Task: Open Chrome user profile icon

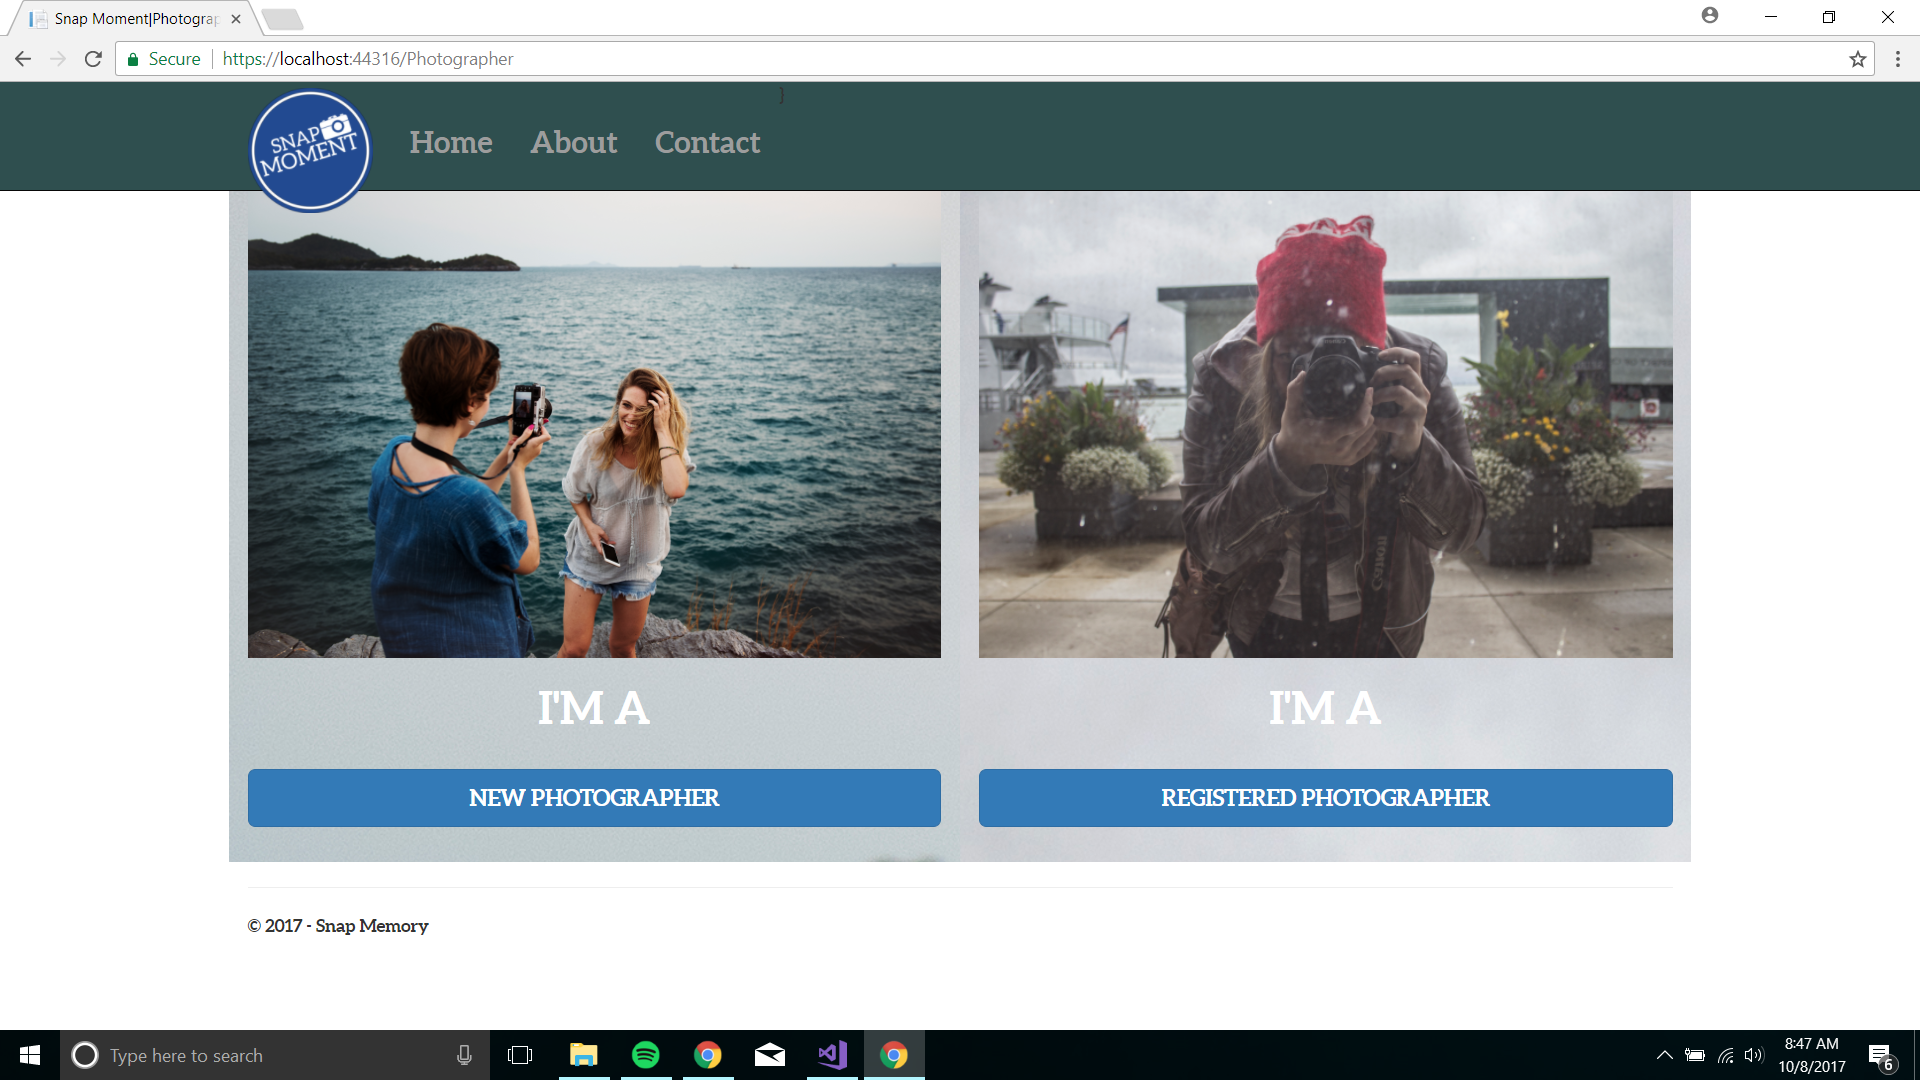Action: (1709, 16)
